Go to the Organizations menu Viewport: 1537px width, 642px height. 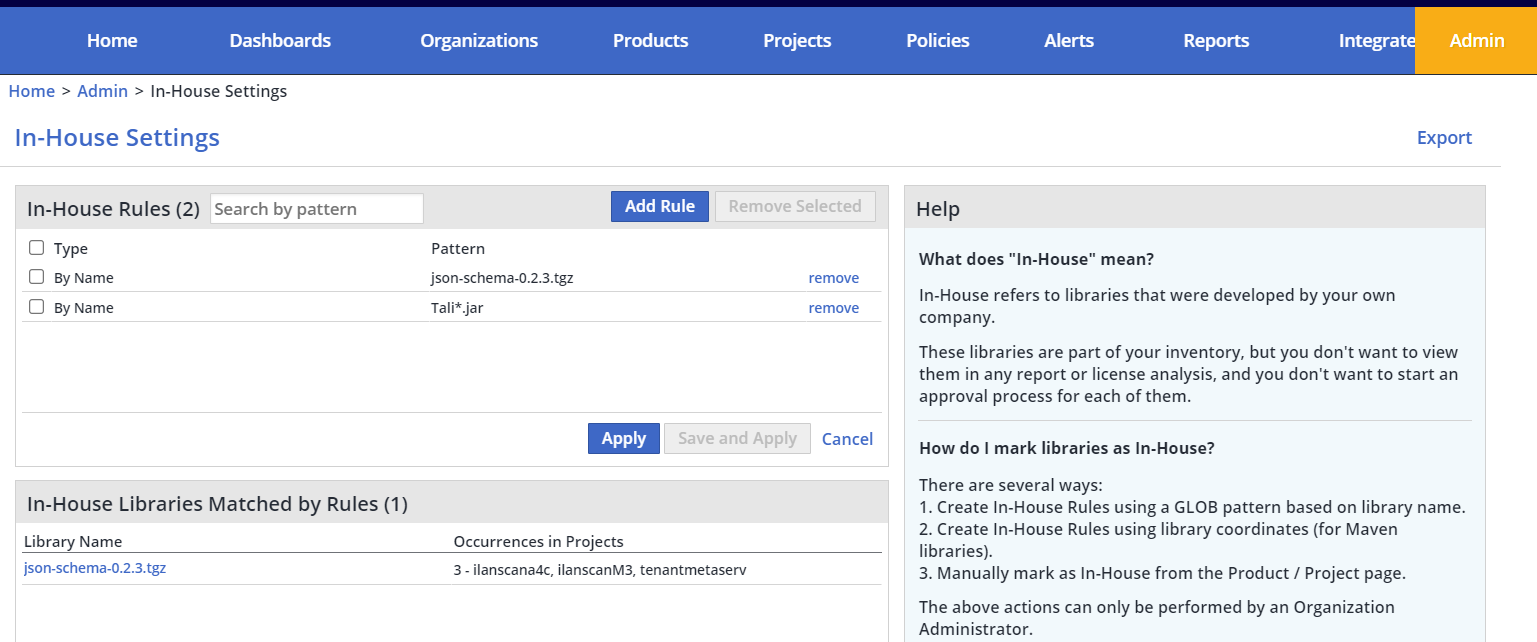[x=479, y=41]
